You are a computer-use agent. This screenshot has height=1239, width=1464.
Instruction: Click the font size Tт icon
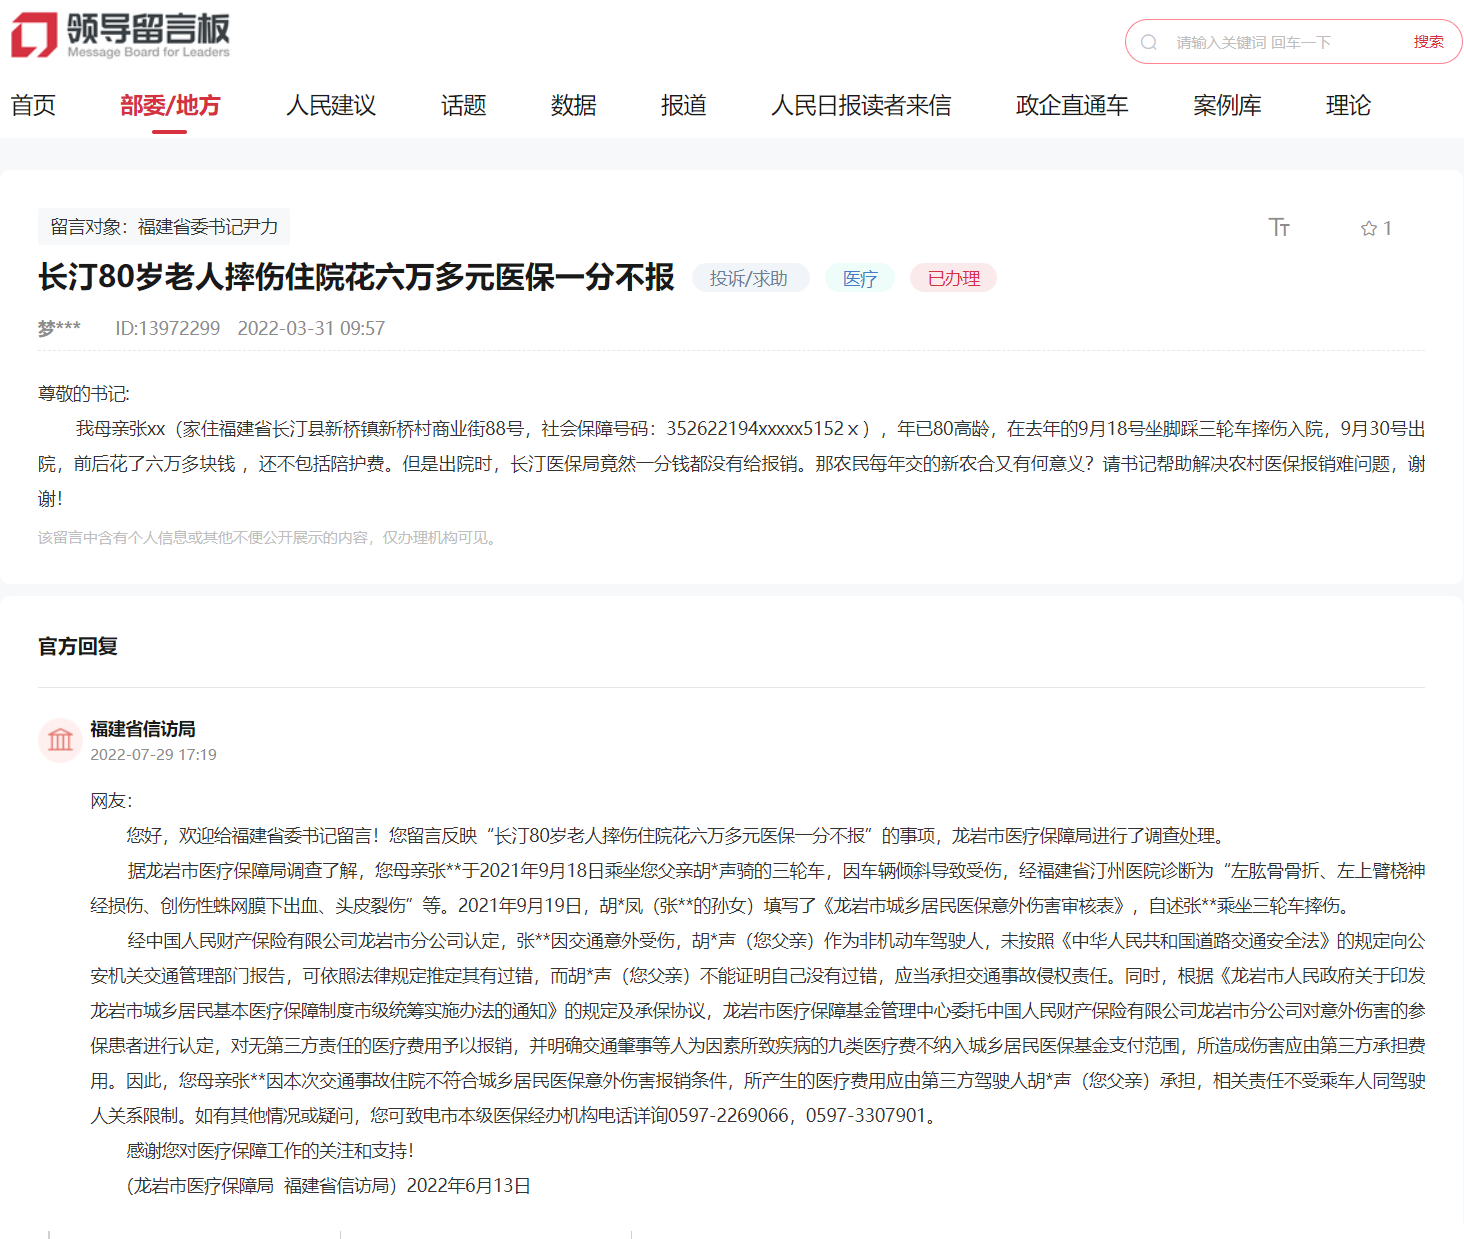(x=1279, y=227)
